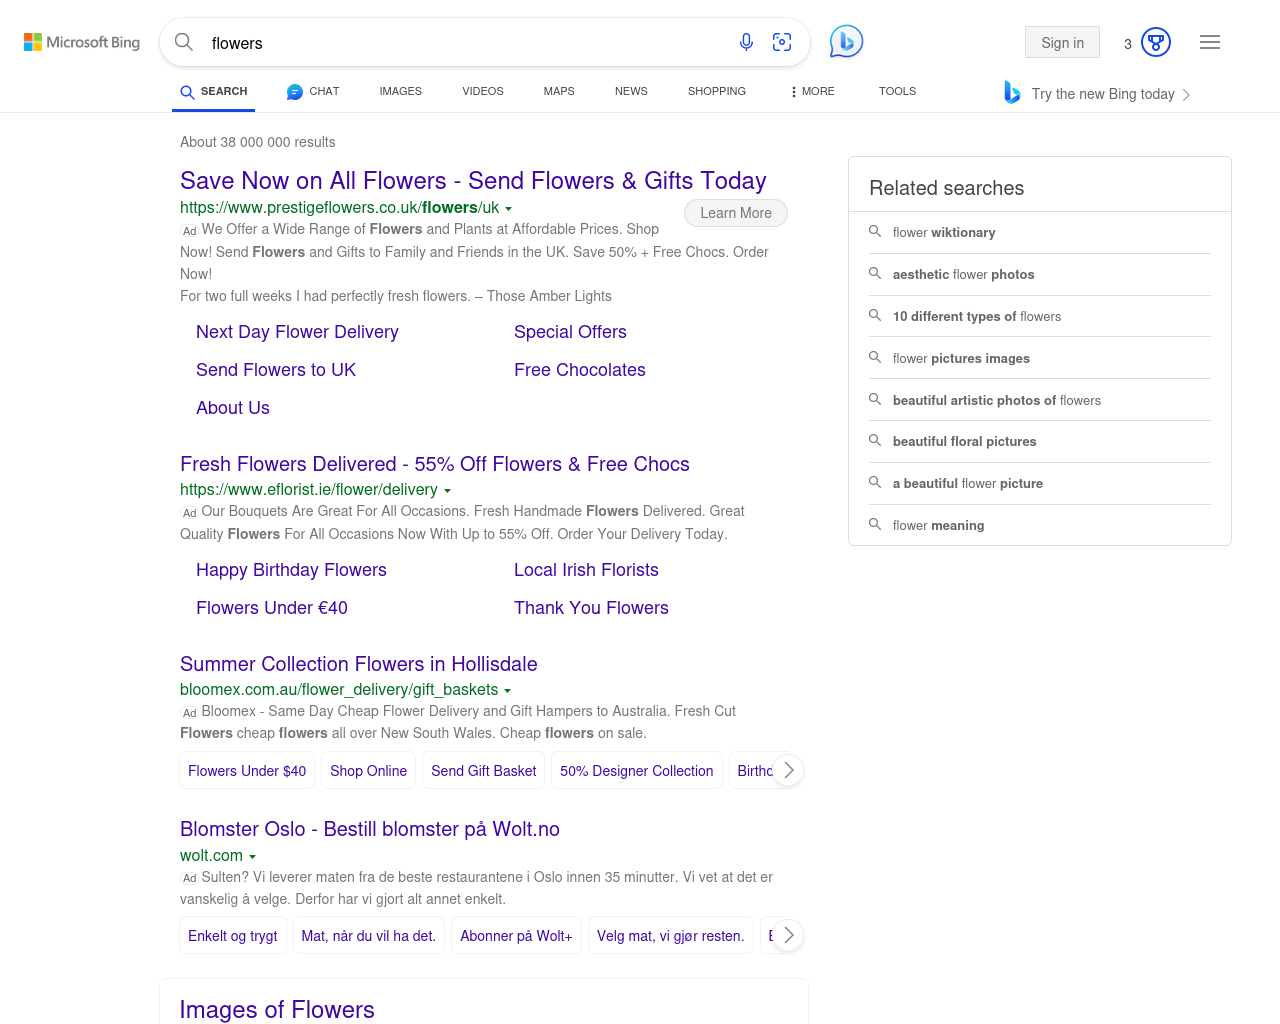Viewport: 1280px width, 1024px height.
Task: Click the search magnifier icon in search box
Action: [184, 42]
